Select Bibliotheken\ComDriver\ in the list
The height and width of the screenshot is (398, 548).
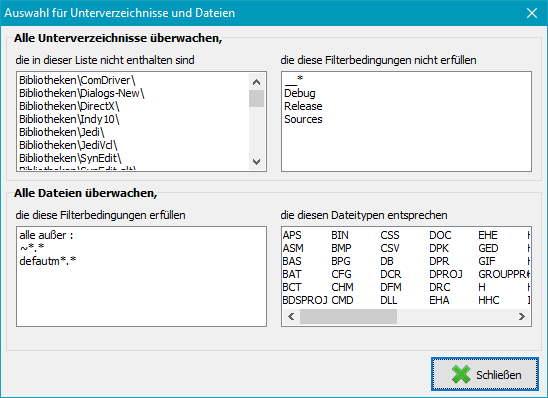coord(77,80)
